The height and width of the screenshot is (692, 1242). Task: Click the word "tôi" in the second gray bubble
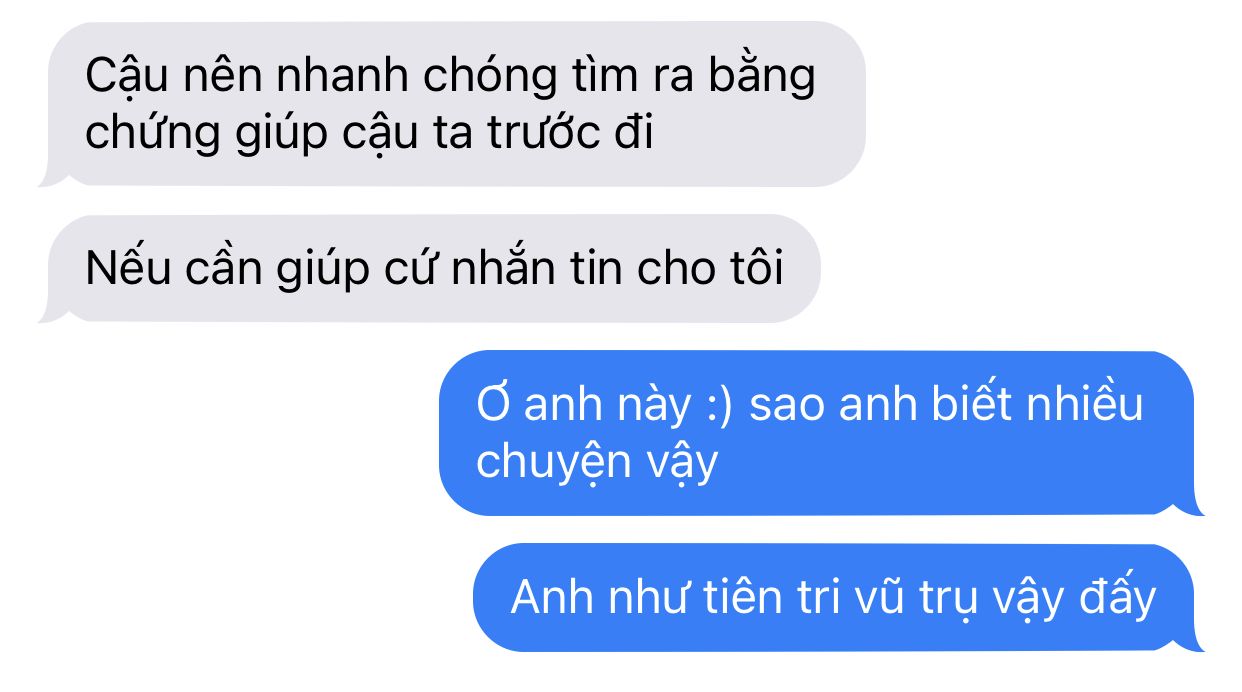758,269
